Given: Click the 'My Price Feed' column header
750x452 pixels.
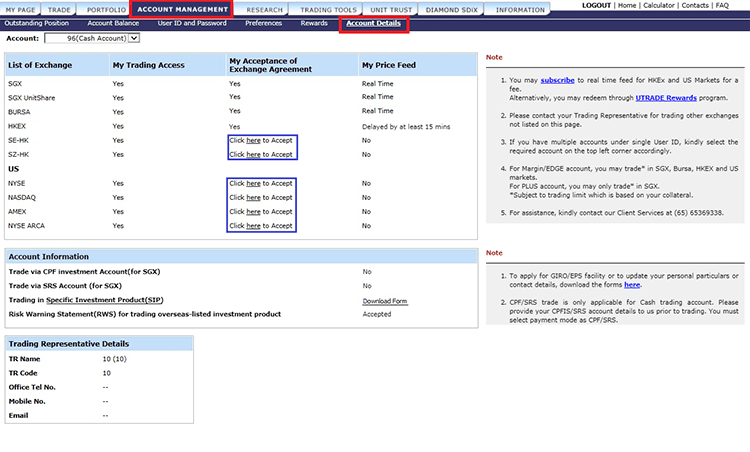Looking at the screenshot, I should 389,65.
